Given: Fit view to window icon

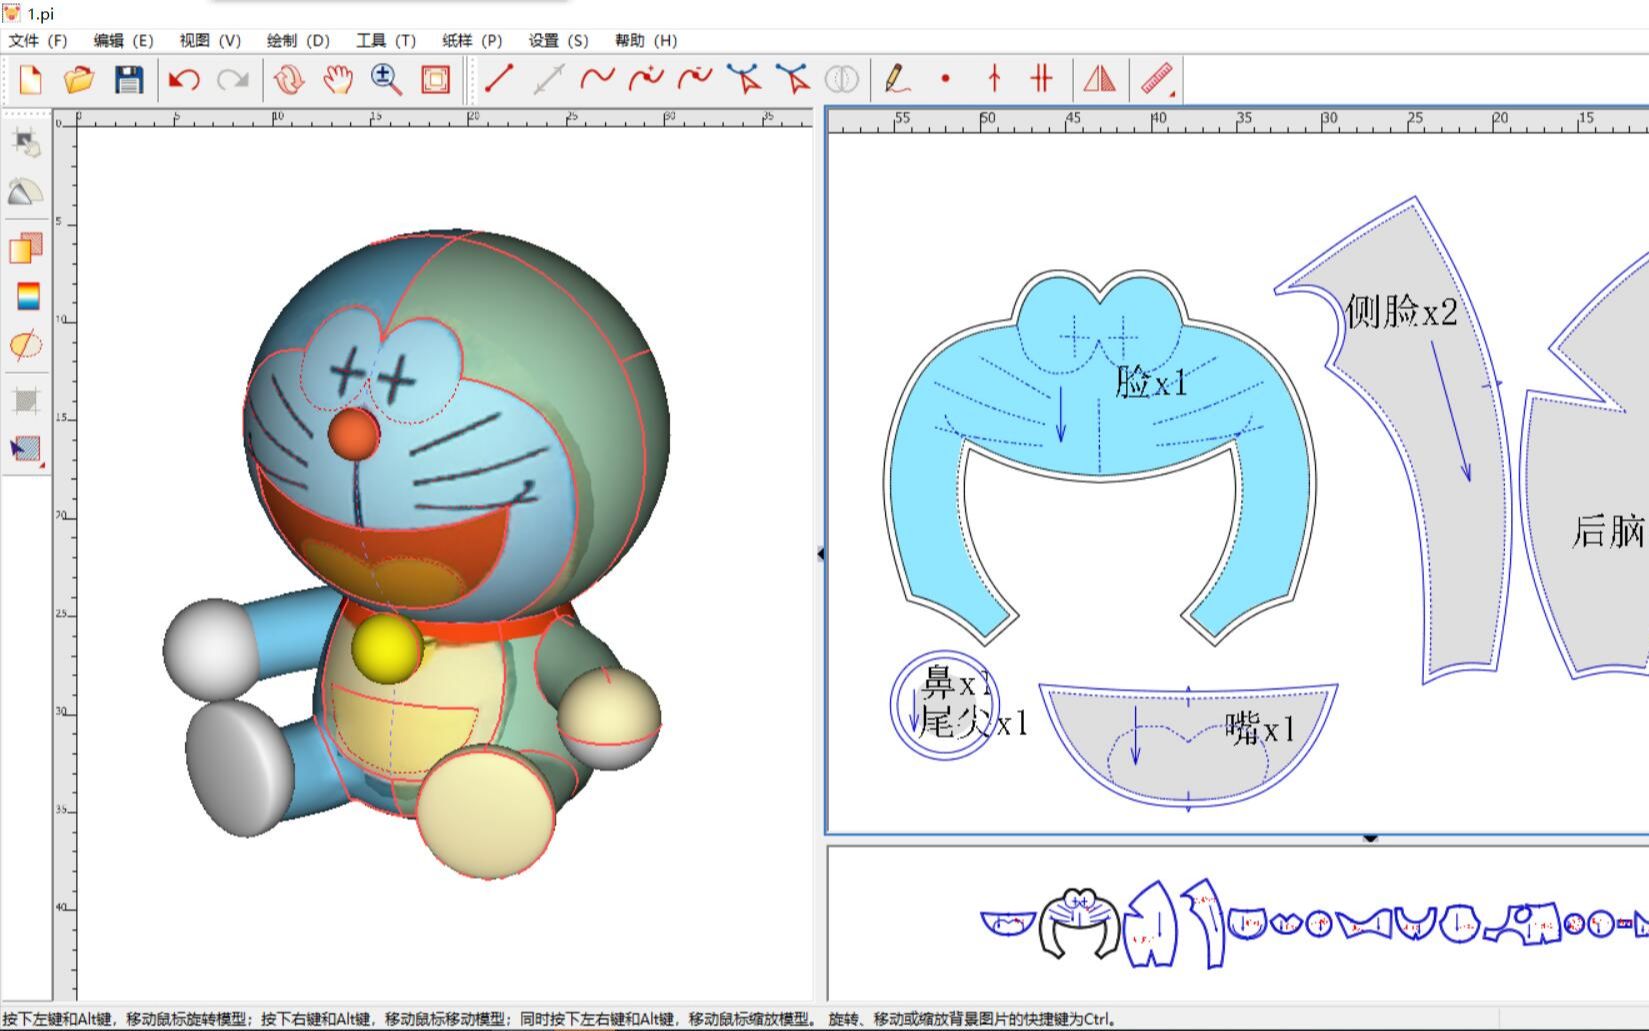Looking at the screenshot, I should pyautogui.click(x=435, y=79).
